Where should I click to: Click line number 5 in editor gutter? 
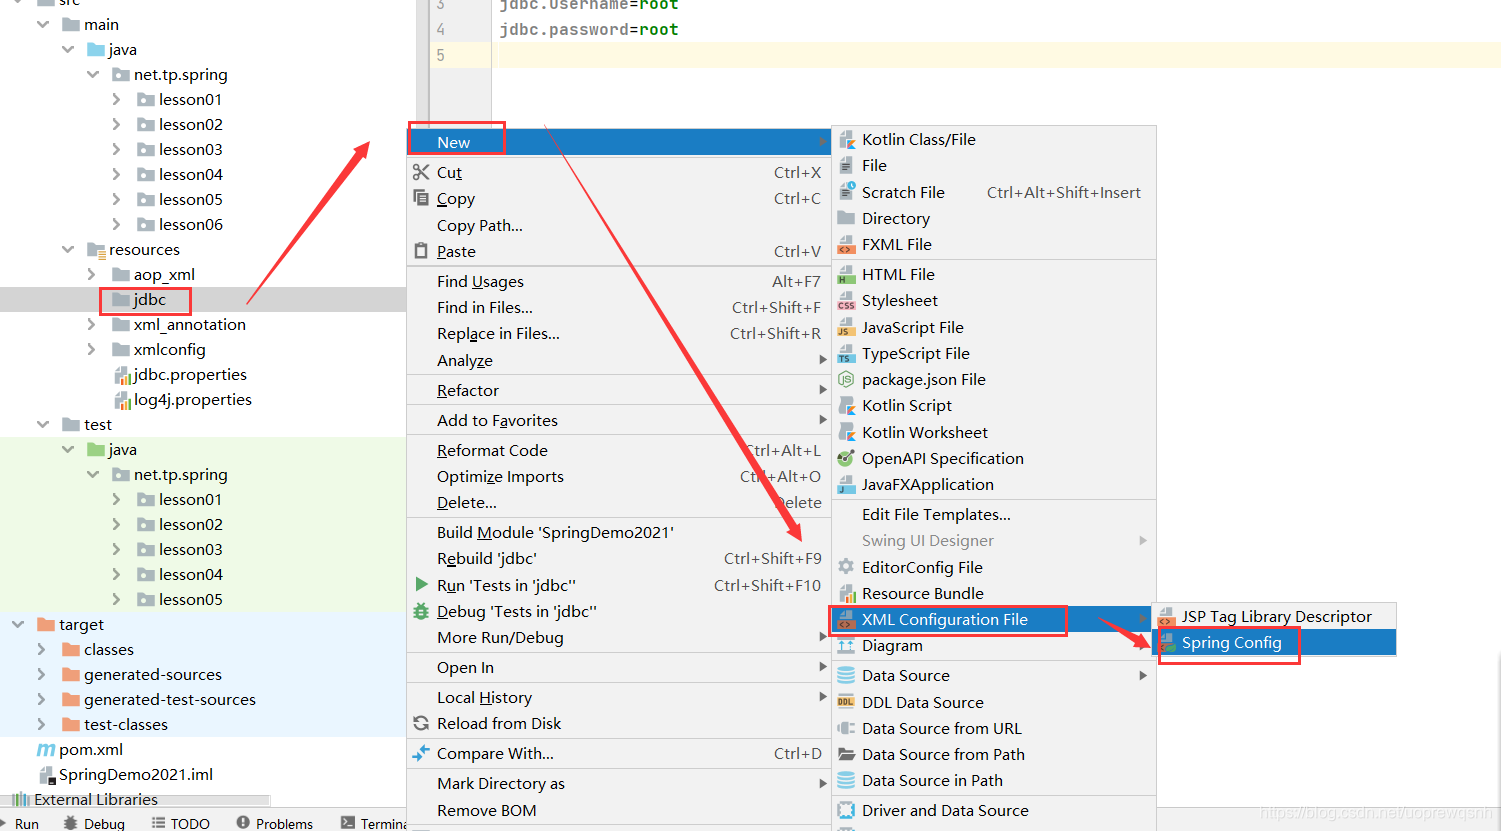point(440,55)
